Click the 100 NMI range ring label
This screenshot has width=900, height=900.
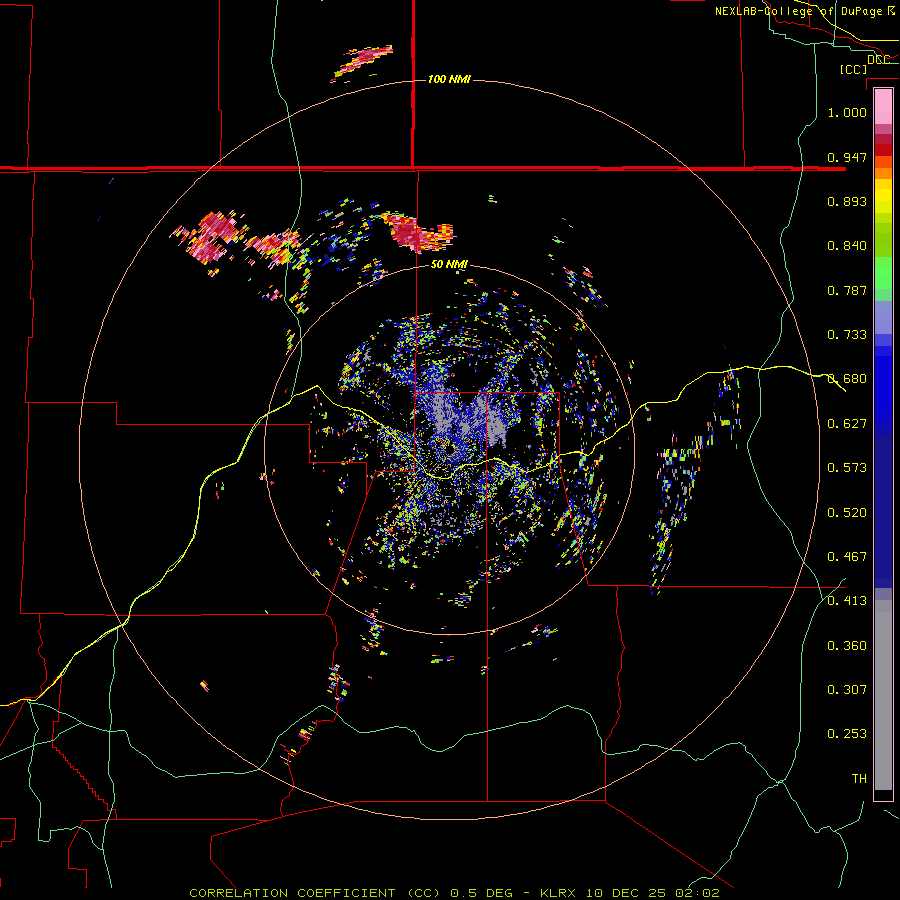pos(449,79)
